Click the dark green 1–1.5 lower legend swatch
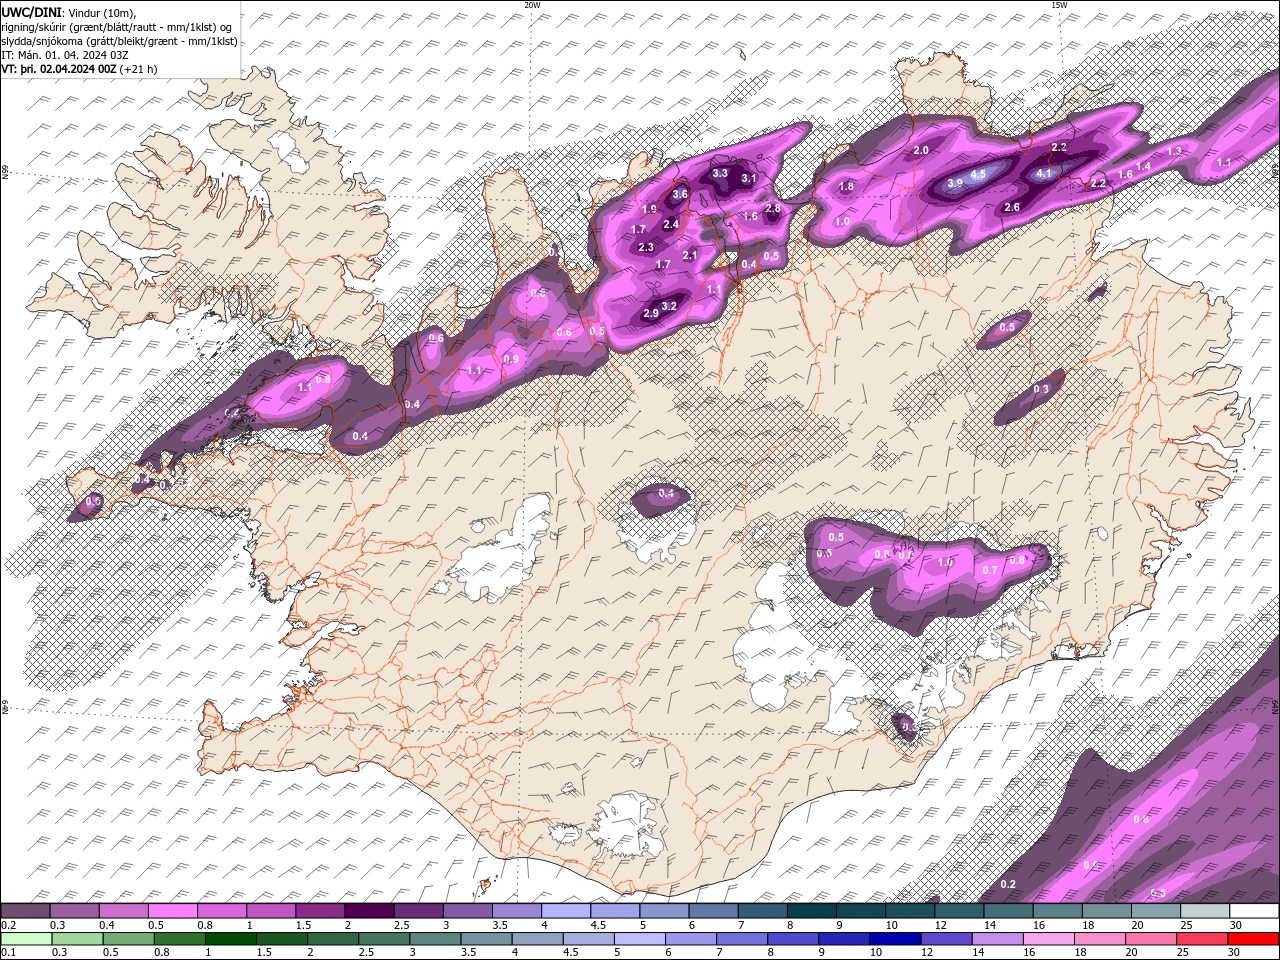1280x960 pixels. 232,939
